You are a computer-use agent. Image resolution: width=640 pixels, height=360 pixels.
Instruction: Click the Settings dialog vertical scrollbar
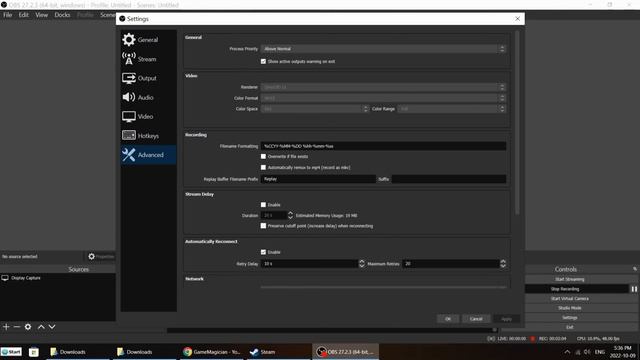point(517,122)
